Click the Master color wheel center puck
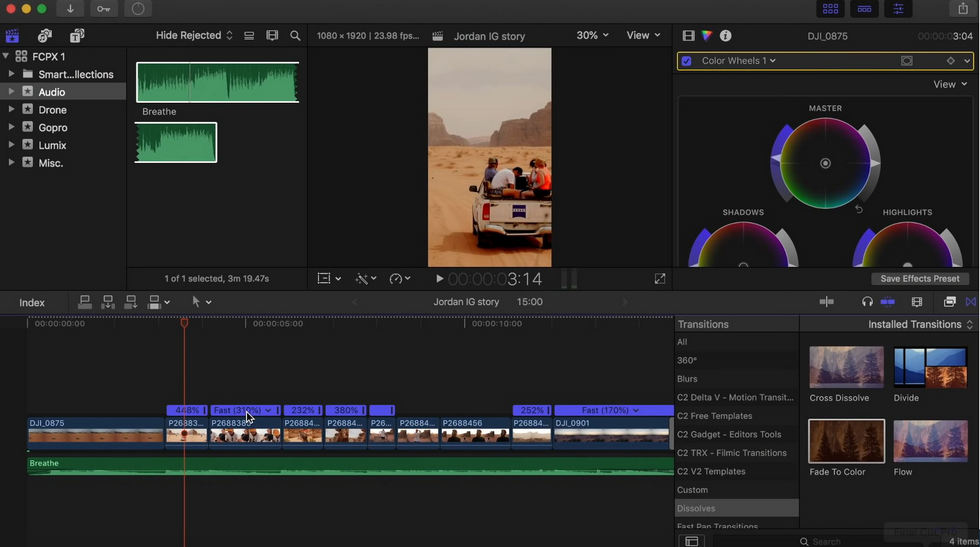The height and width of the screenshot is (547, 980). [826, 163]
